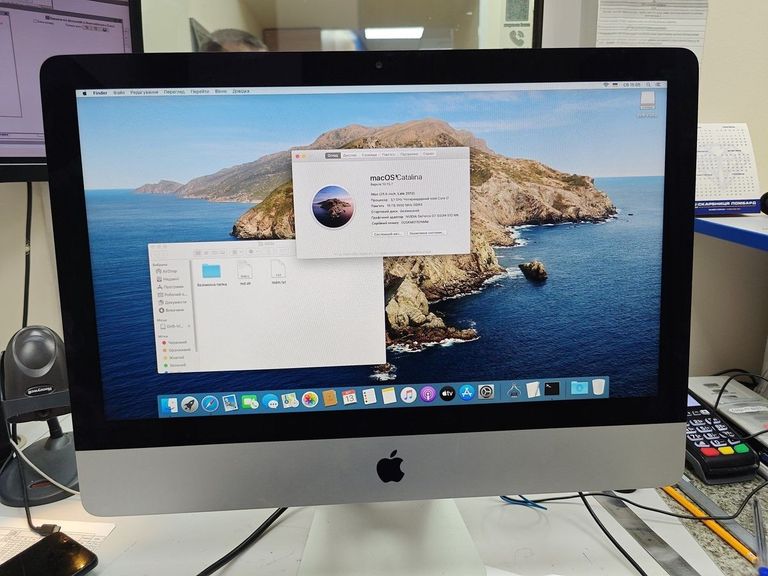768x576 pixels.
Task: Eject the disk in Finder sidebar
Action: tap(189, 326)
